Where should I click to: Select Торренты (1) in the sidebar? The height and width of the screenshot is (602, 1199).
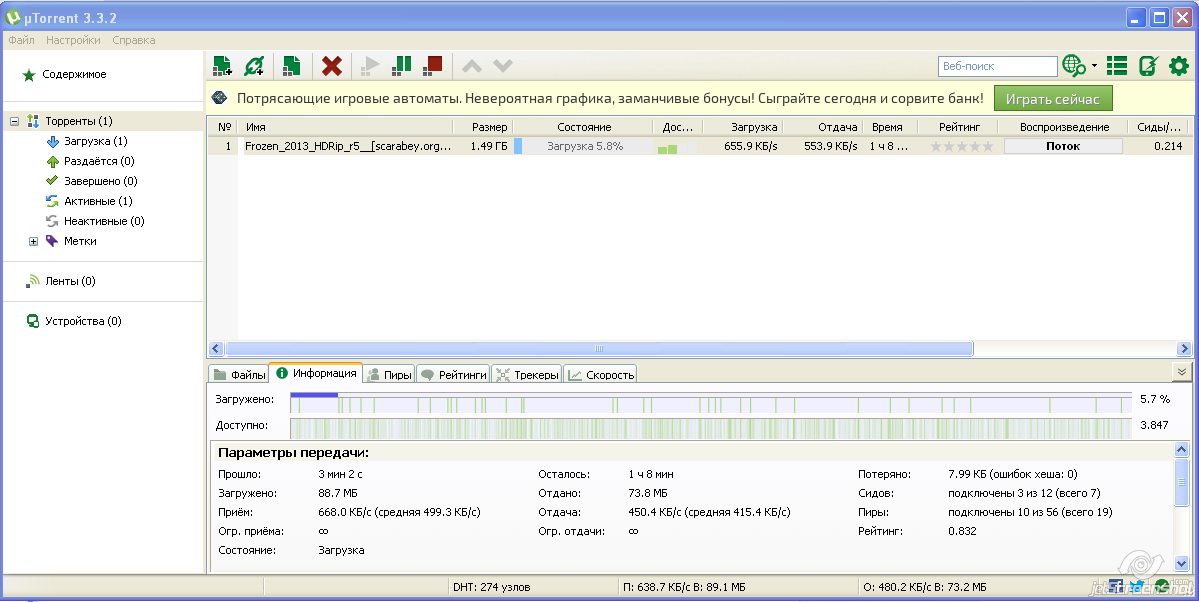(79, 121)
